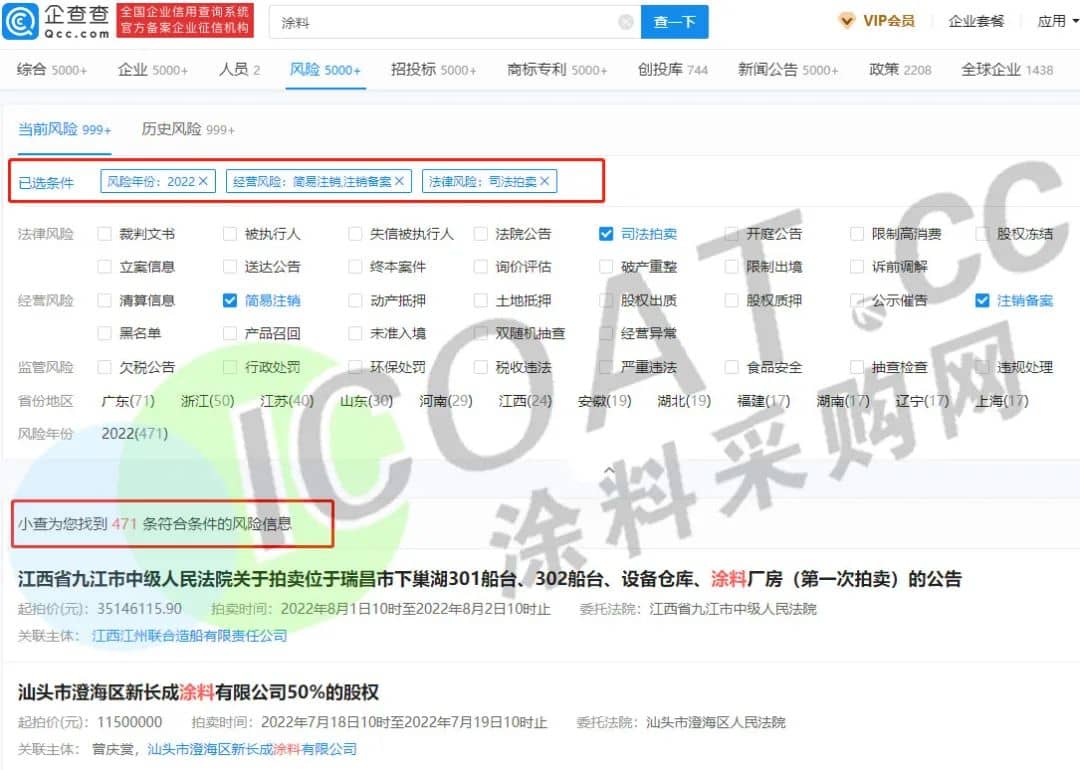Click the 涂料 search input field

point(440,22)
